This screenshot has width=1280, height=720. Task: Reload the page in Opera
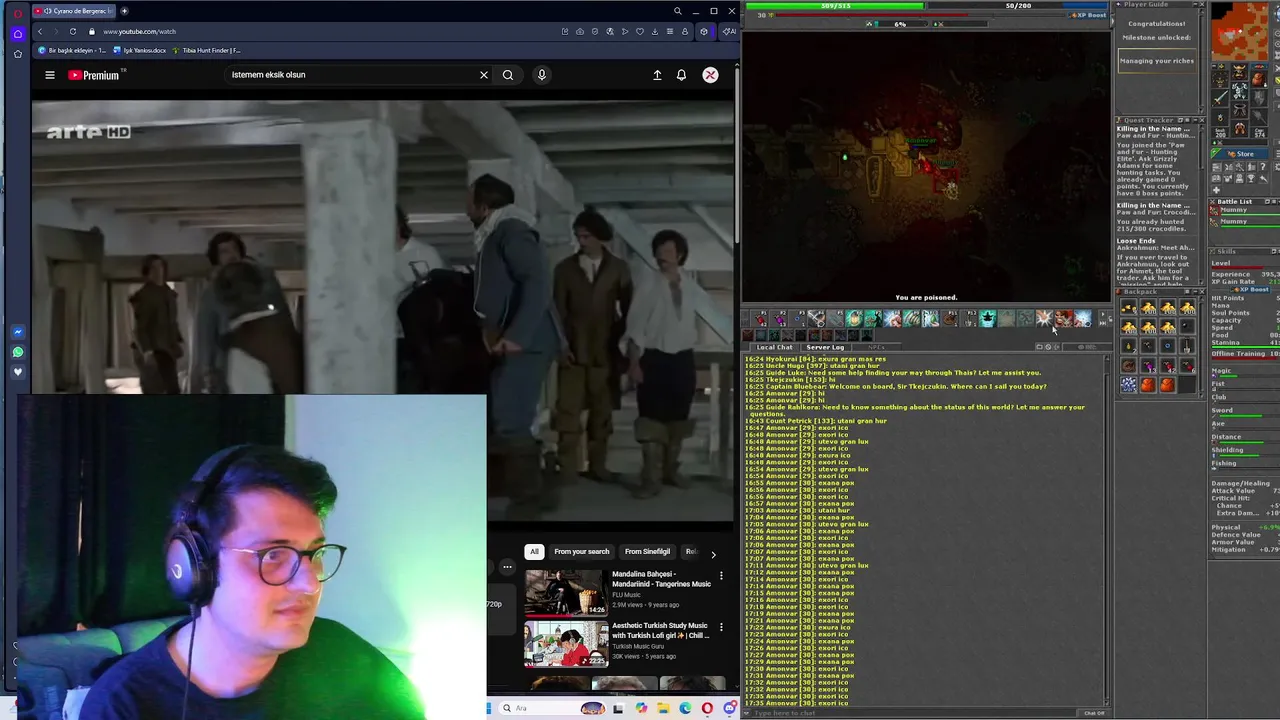[x=72, y=31]
